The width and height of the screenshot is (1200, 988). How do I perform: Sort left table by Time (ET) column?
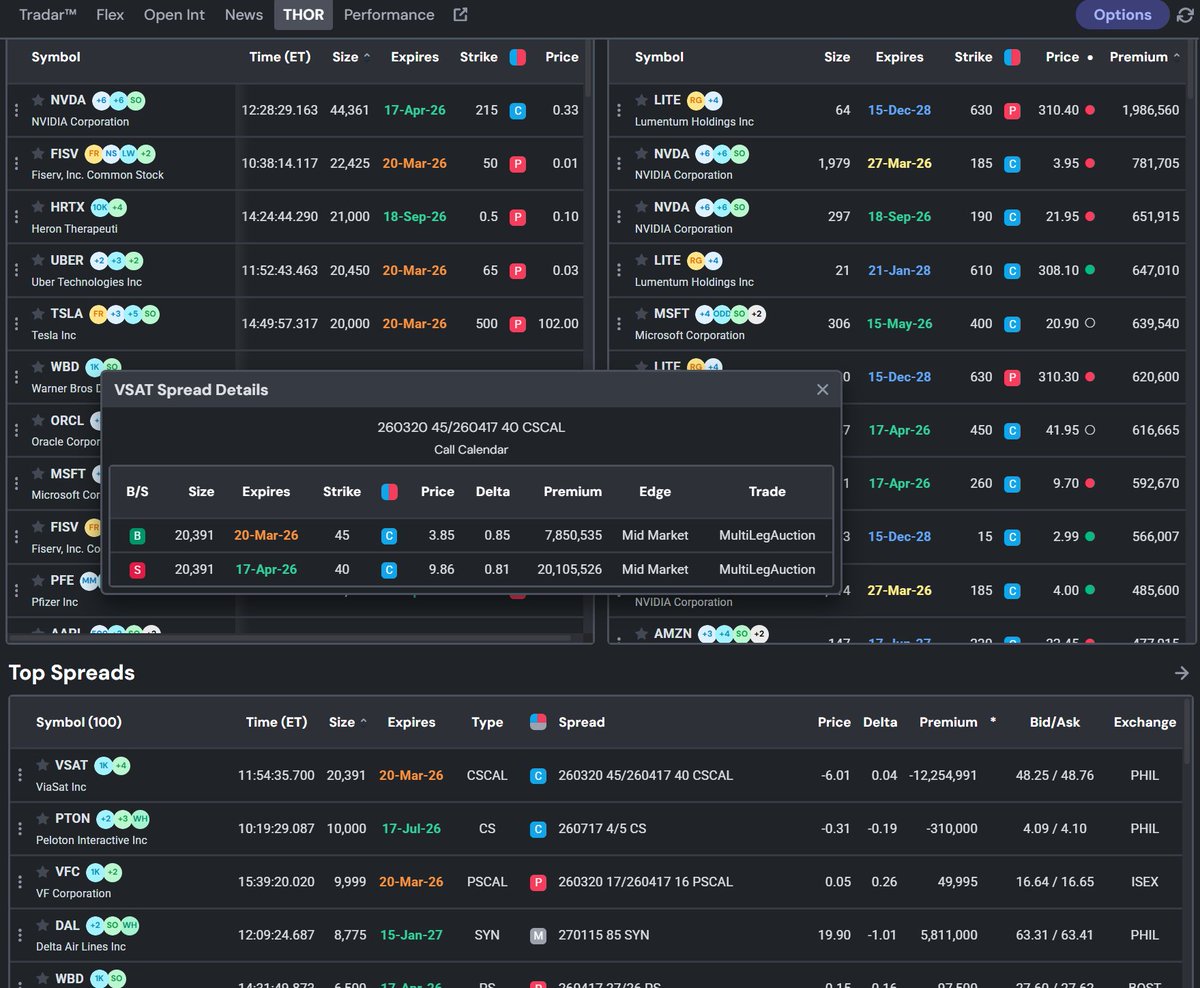(280, 57)
